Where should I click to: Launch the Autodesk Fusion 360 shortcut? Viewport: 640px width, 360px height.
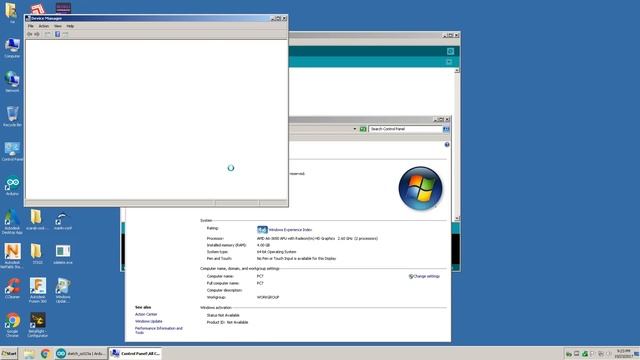point(38,290)
